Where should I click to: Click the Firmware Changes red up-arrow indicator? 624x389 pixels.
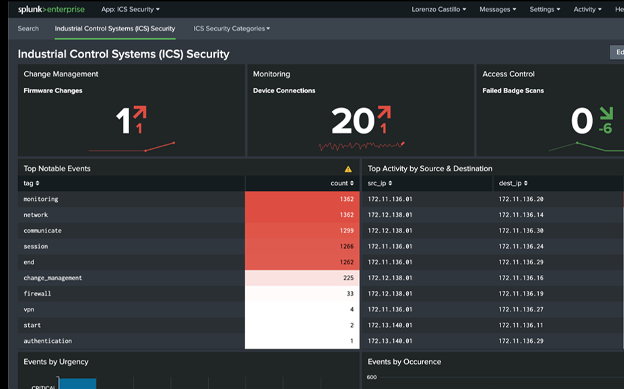[x=140, y=112]
